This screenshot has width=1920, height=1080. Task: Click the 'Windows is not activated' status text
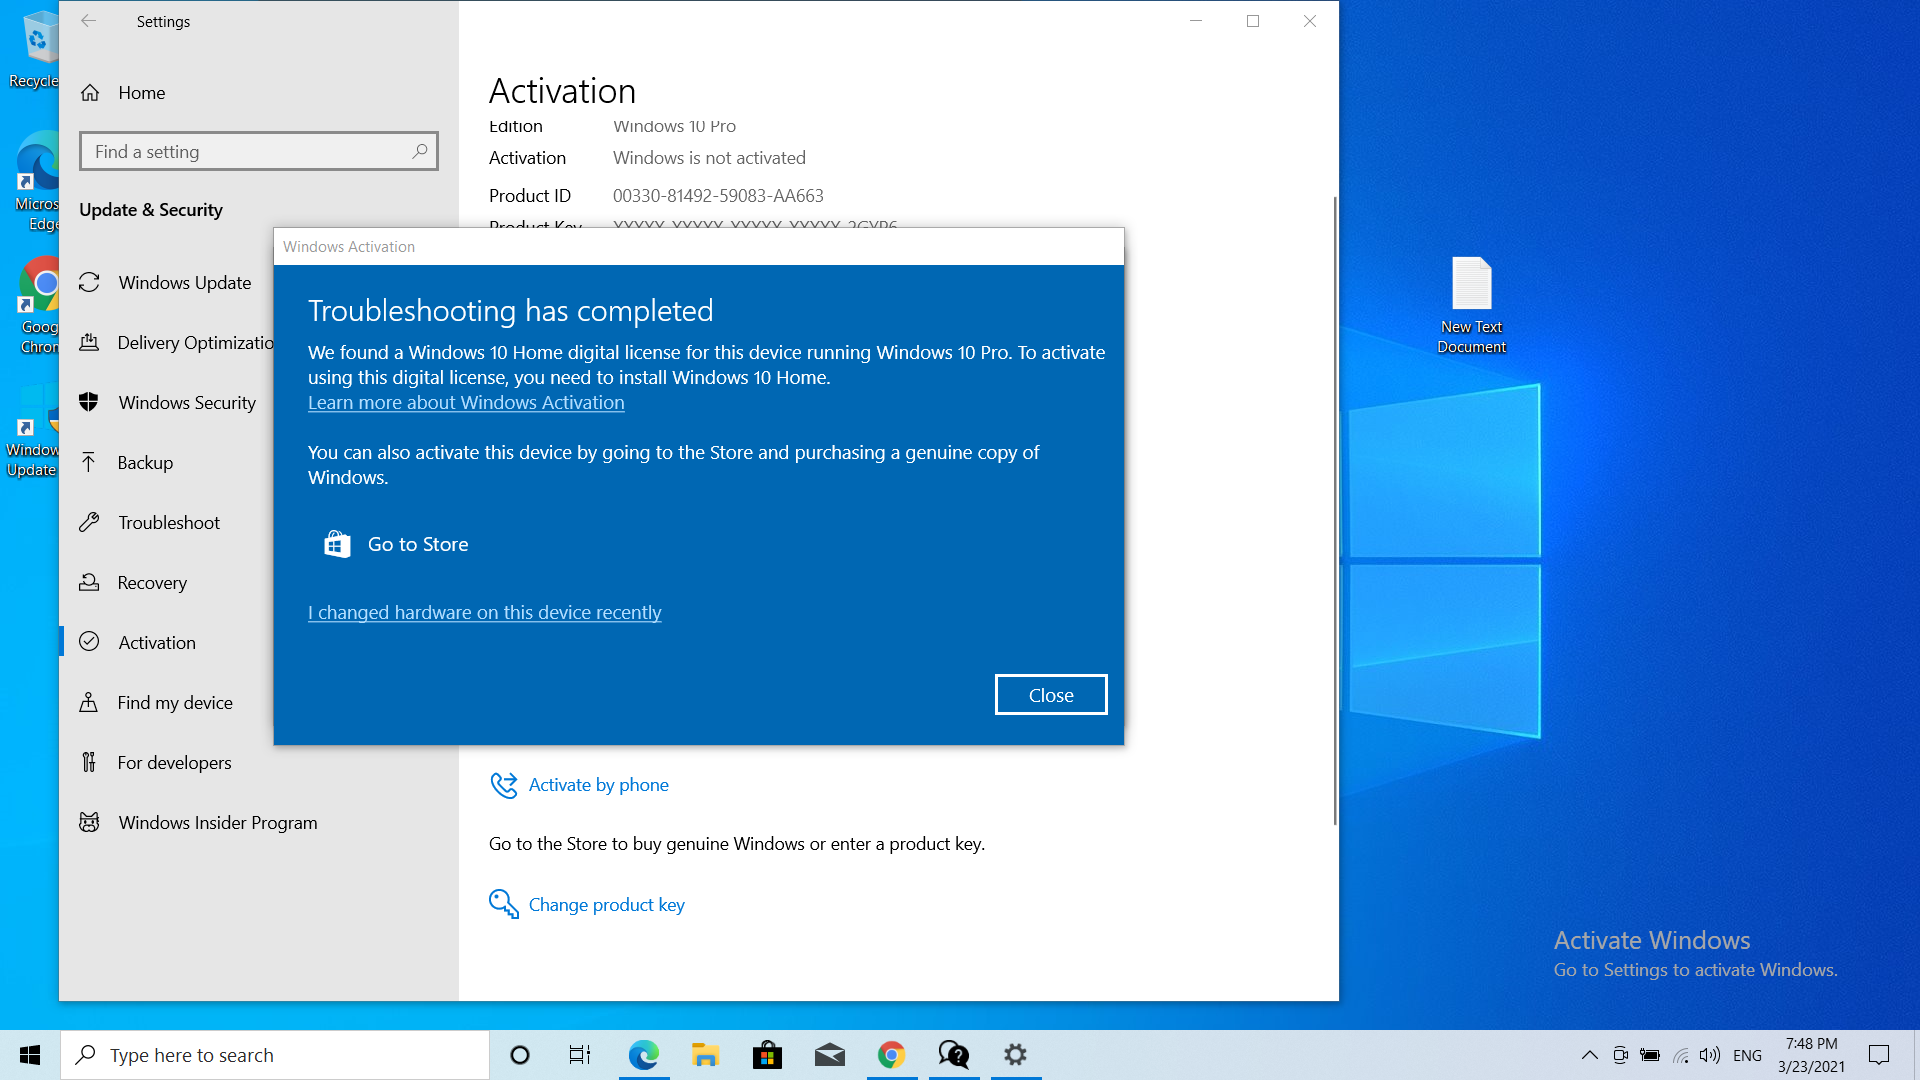pos(709,158)
